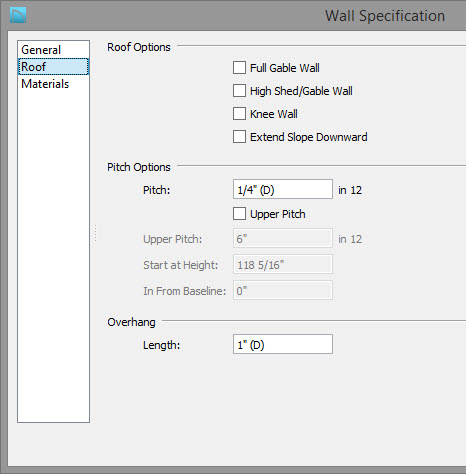The height and width of the screenshot is (474, 466).
Task: Enable the Full Gable Wall checkbox
Action: pyautogui.click(x=239, y=68)
